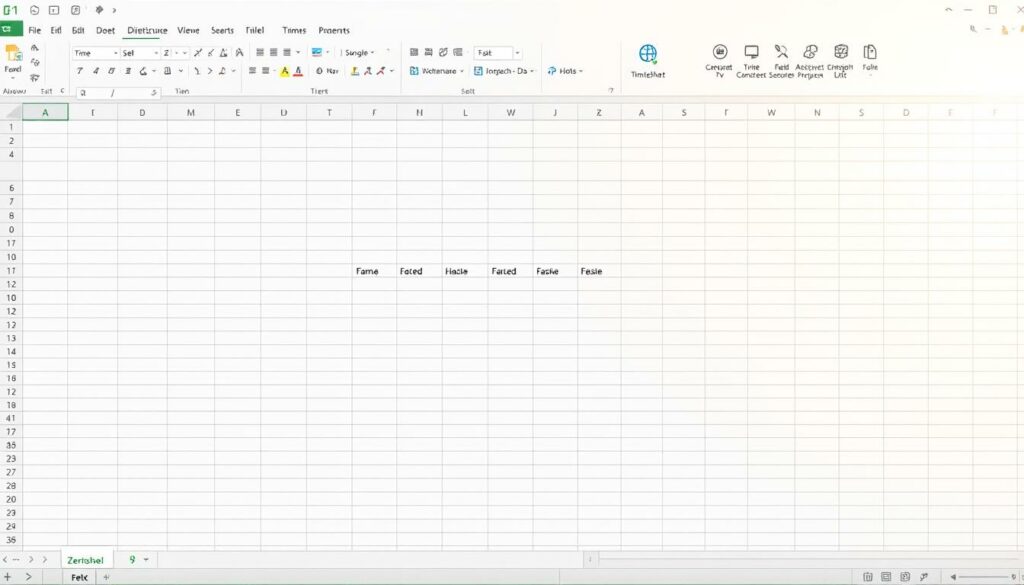The height and width of the screenshot is (585, 1024).
Task: Click the blue image icon beside Single
Action: (x=317, y=52)
